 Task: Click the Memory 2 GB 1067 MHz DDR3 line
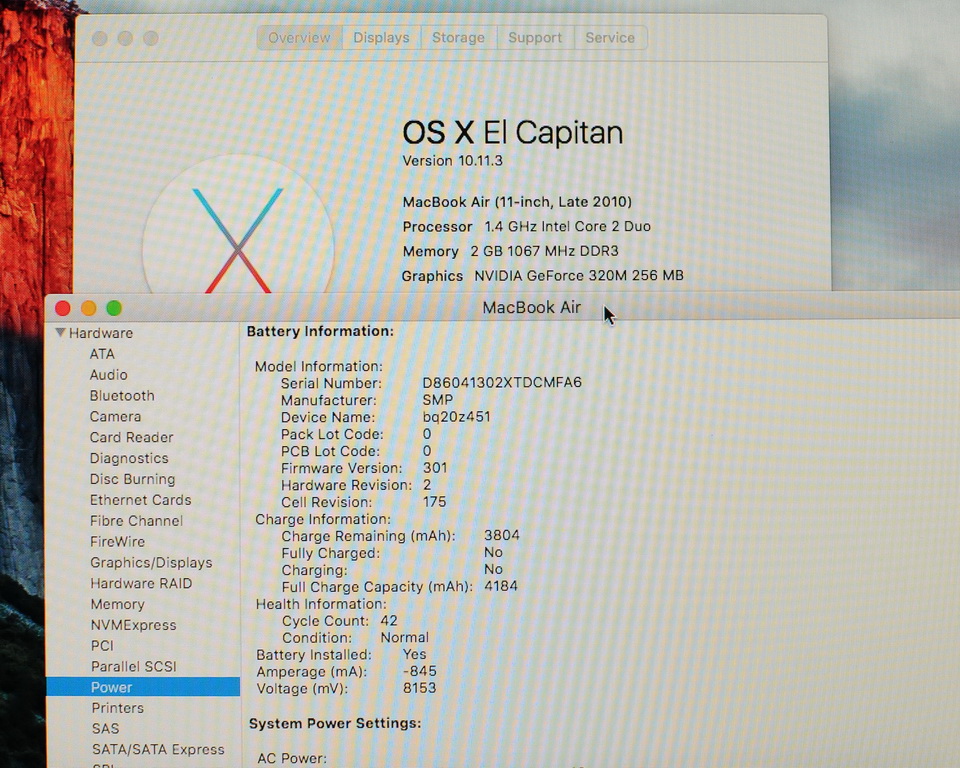coord(511,251)
